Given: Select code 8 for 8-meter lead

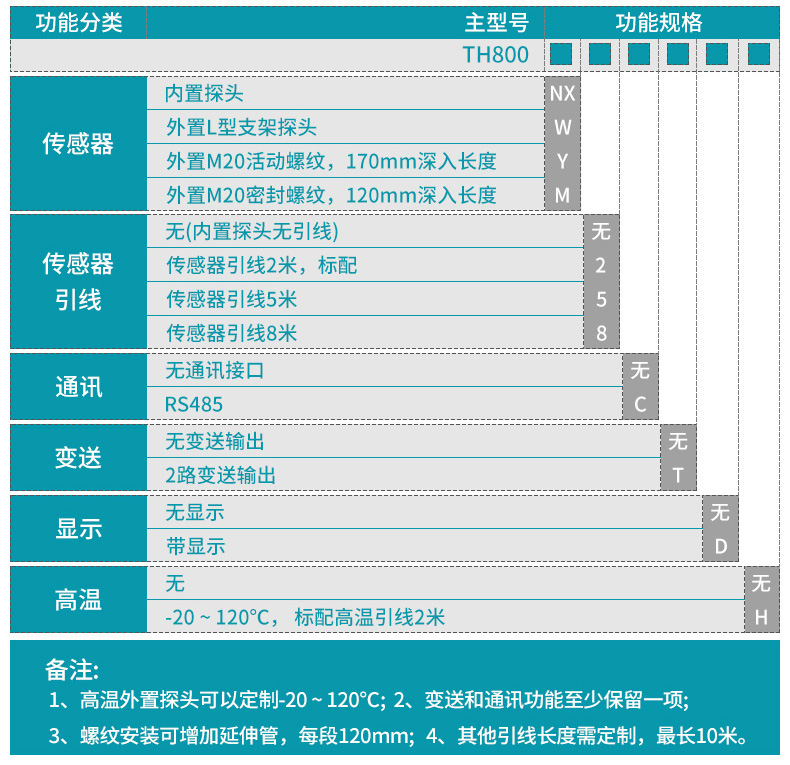Looking at the screenshot, I should (x=601, y=333).
